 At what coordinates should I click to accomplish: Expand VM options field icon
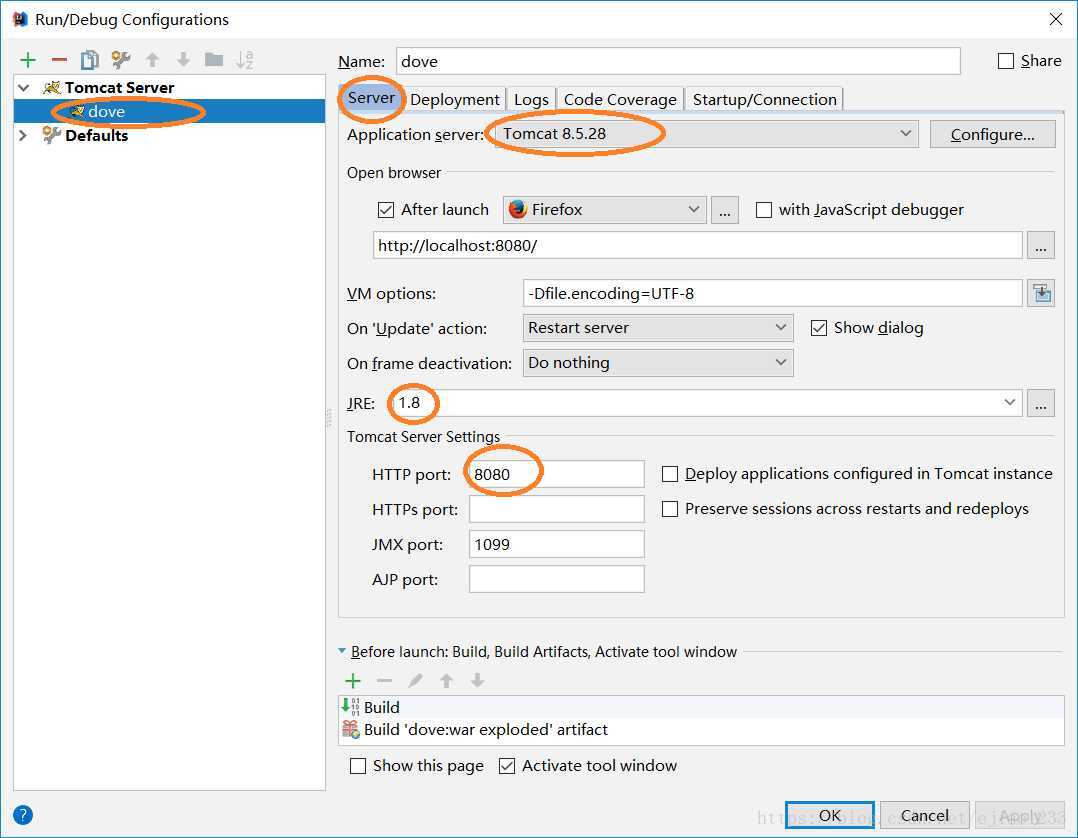(x=1042, y=294)
